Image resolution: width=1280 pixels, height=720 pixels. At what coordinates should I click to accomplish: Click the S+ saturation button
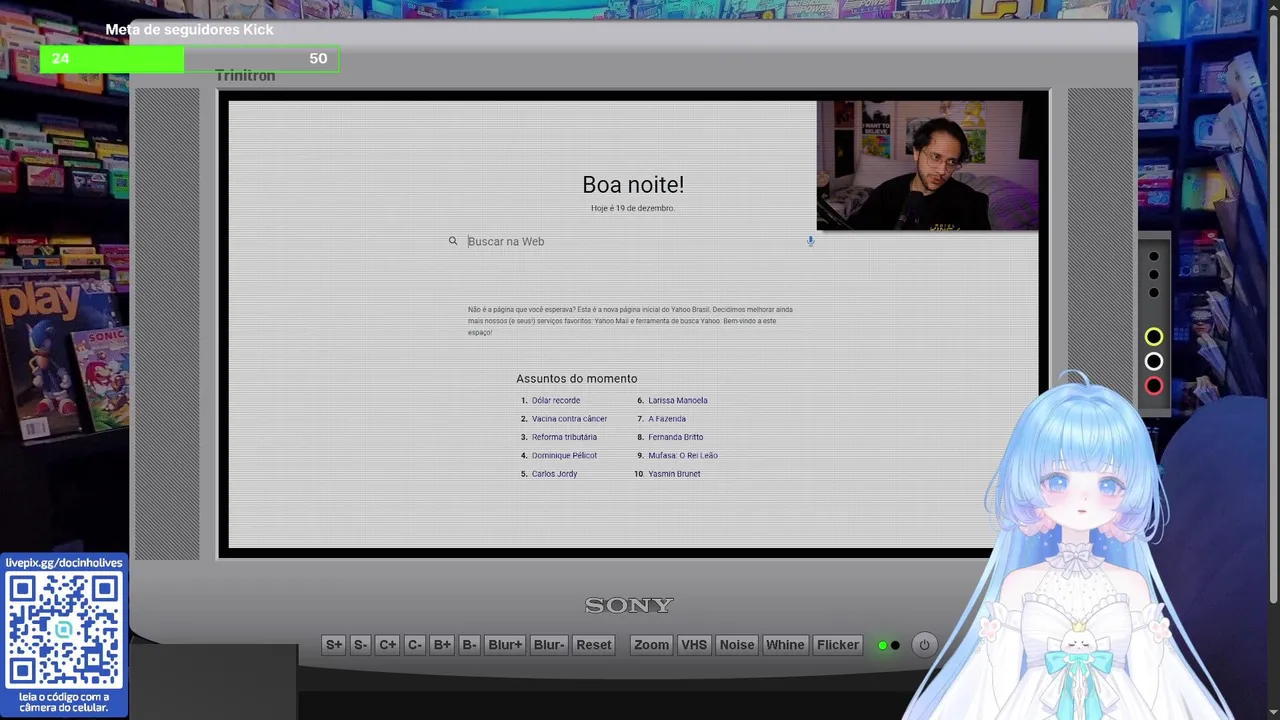click(x=334, y=645)
